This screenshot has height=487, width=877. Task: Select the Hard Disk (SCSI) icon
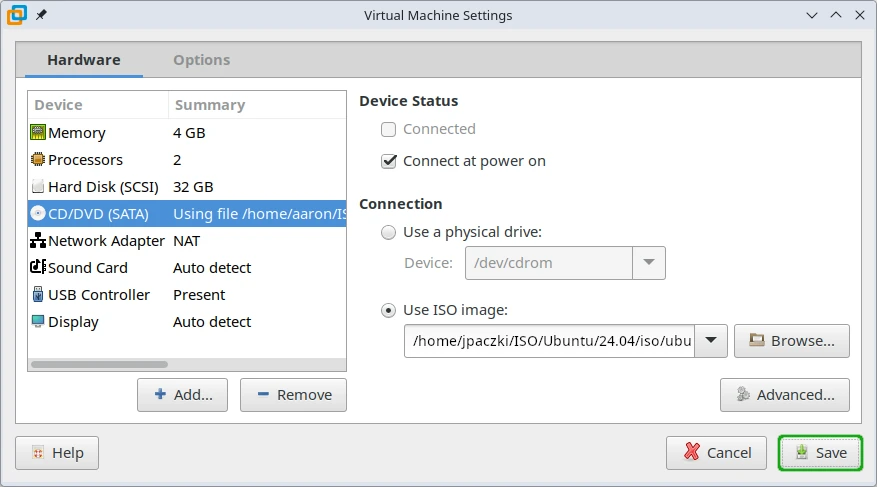38,187
